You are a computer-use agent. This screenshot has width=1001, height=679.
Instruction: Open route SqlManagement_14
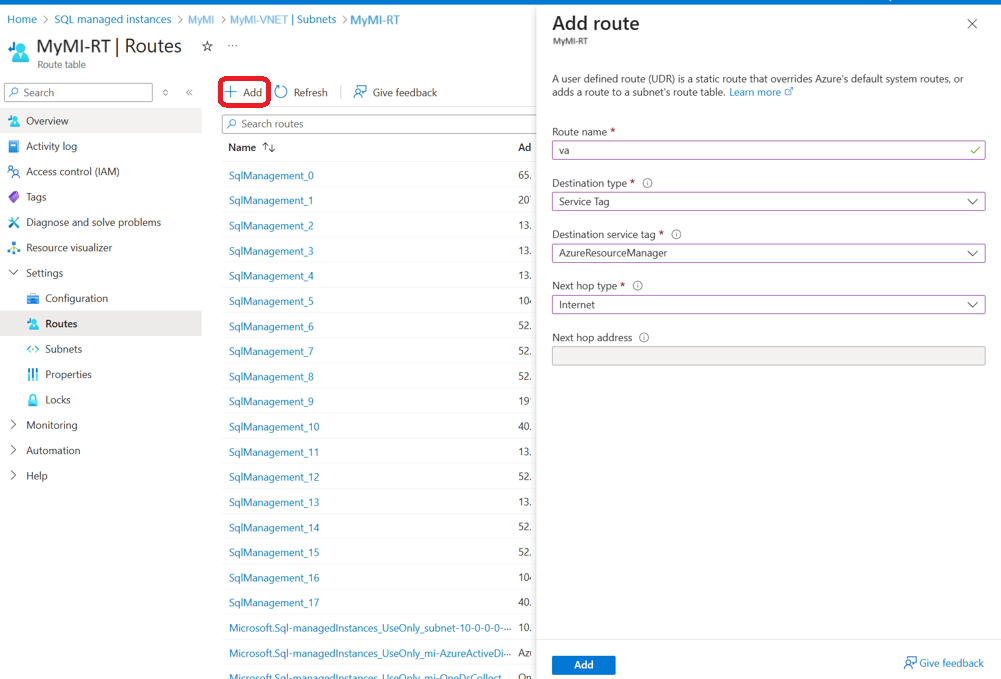274,528
